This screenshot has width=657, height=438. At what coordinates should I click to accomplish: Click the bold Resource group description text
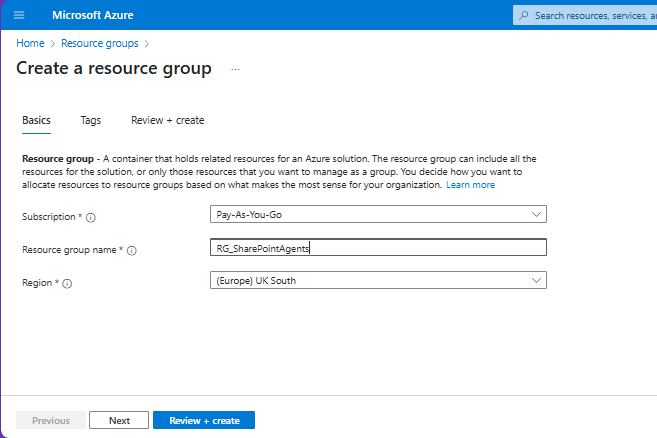click(58, 159)
